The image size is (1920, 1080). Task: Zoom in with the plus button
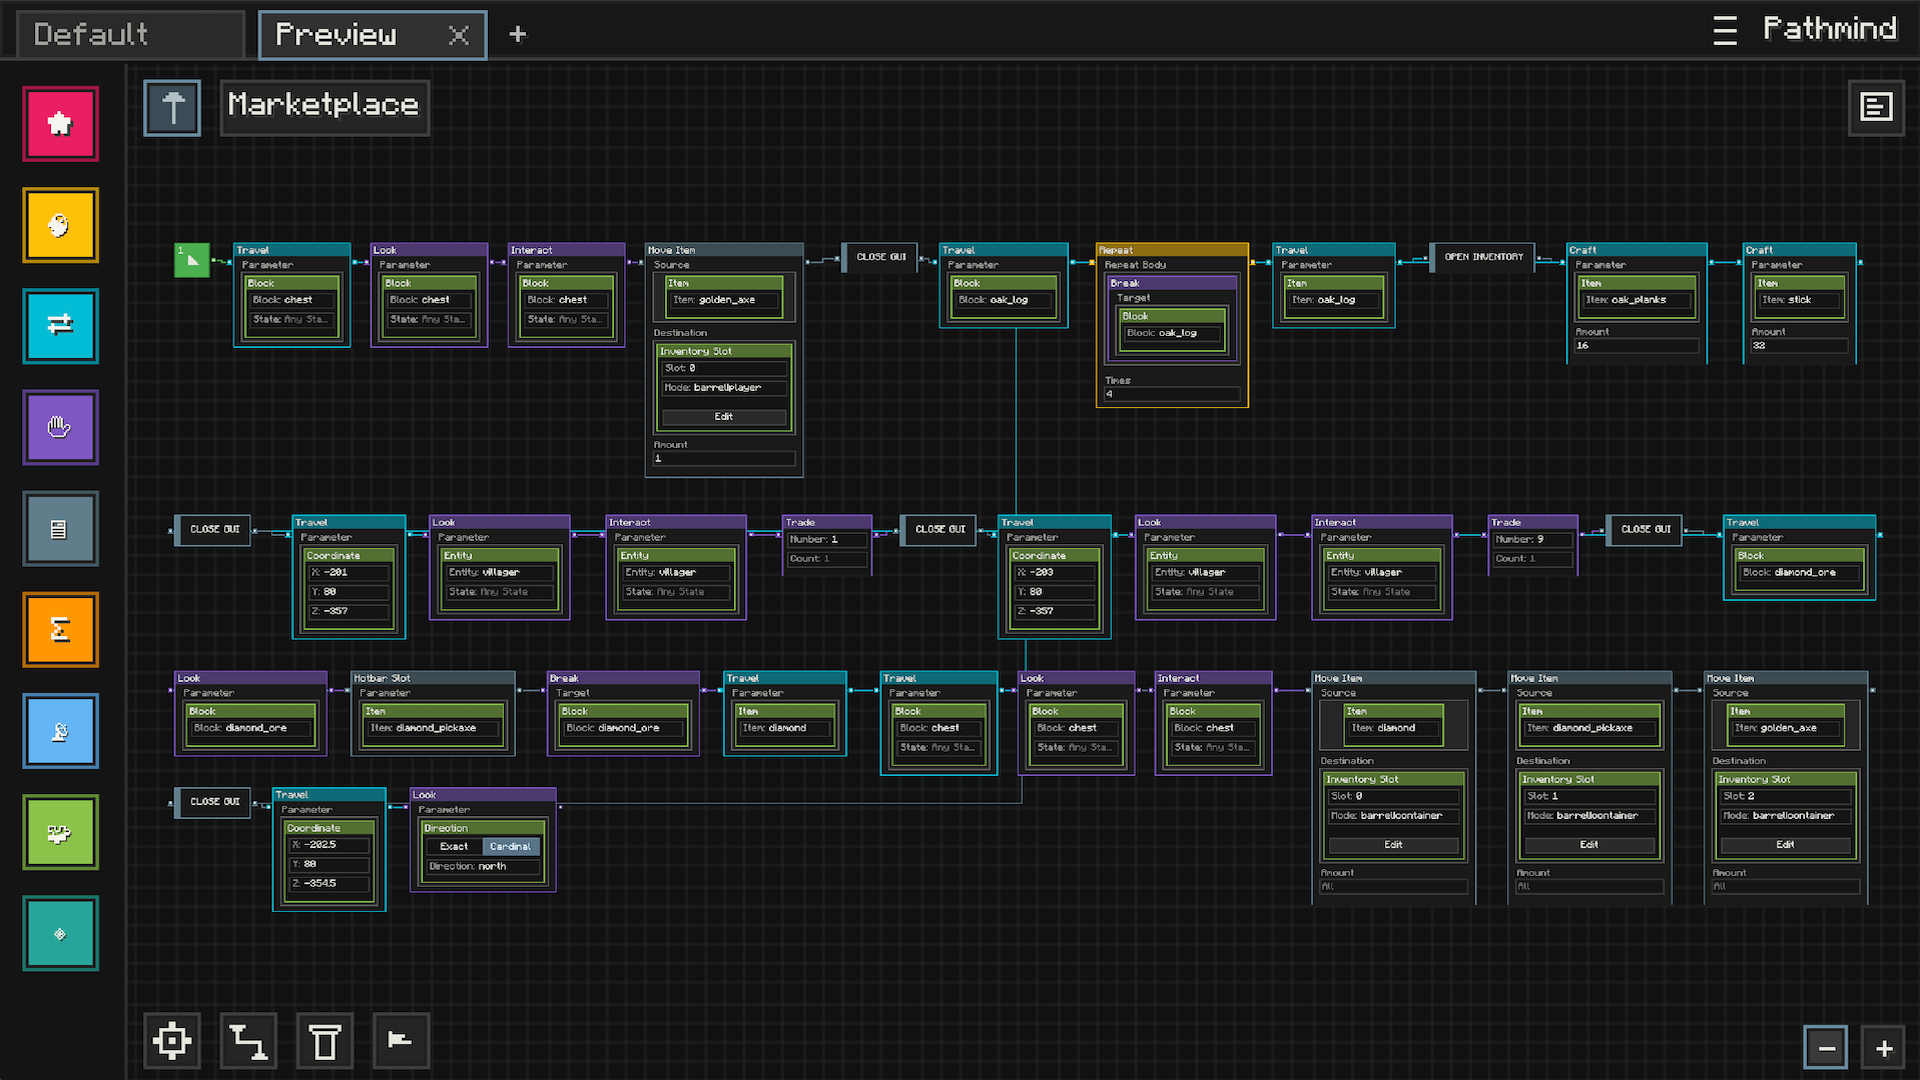pyautogui.click(x=1884, y=1048)
